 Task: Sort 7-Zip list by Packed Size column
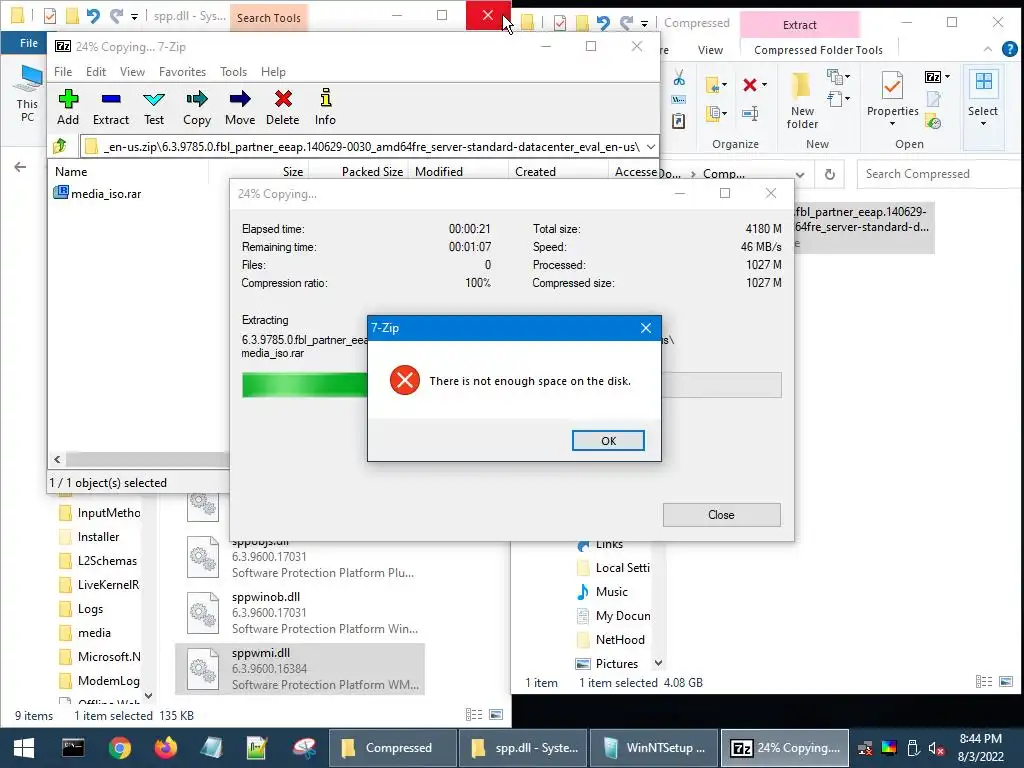tap(372, 172)
